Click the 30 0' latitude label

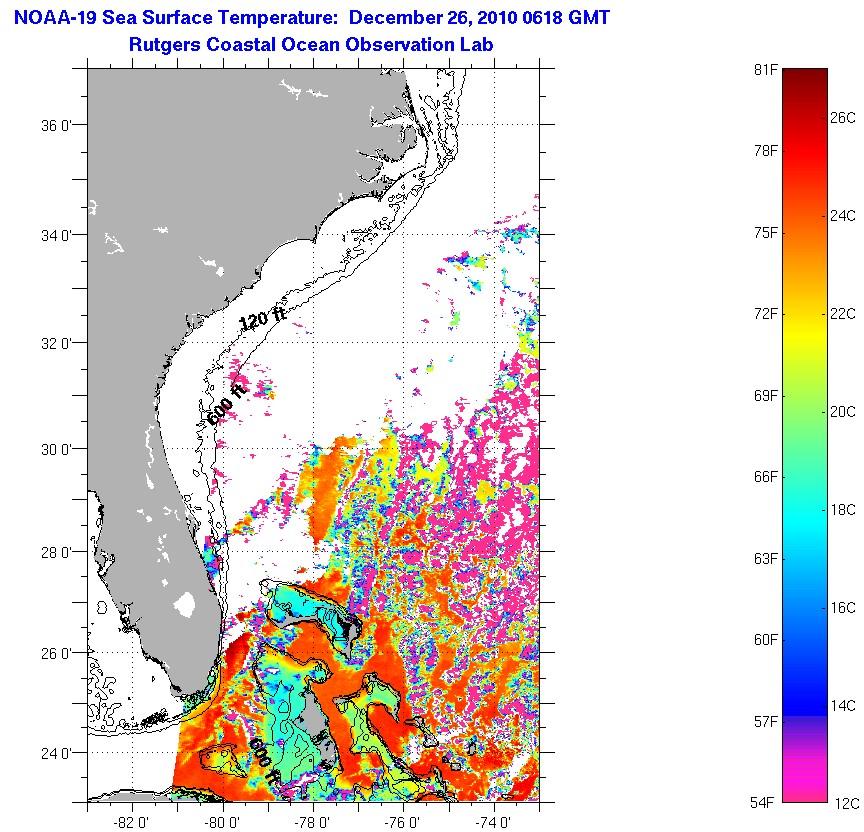(56, 450)
